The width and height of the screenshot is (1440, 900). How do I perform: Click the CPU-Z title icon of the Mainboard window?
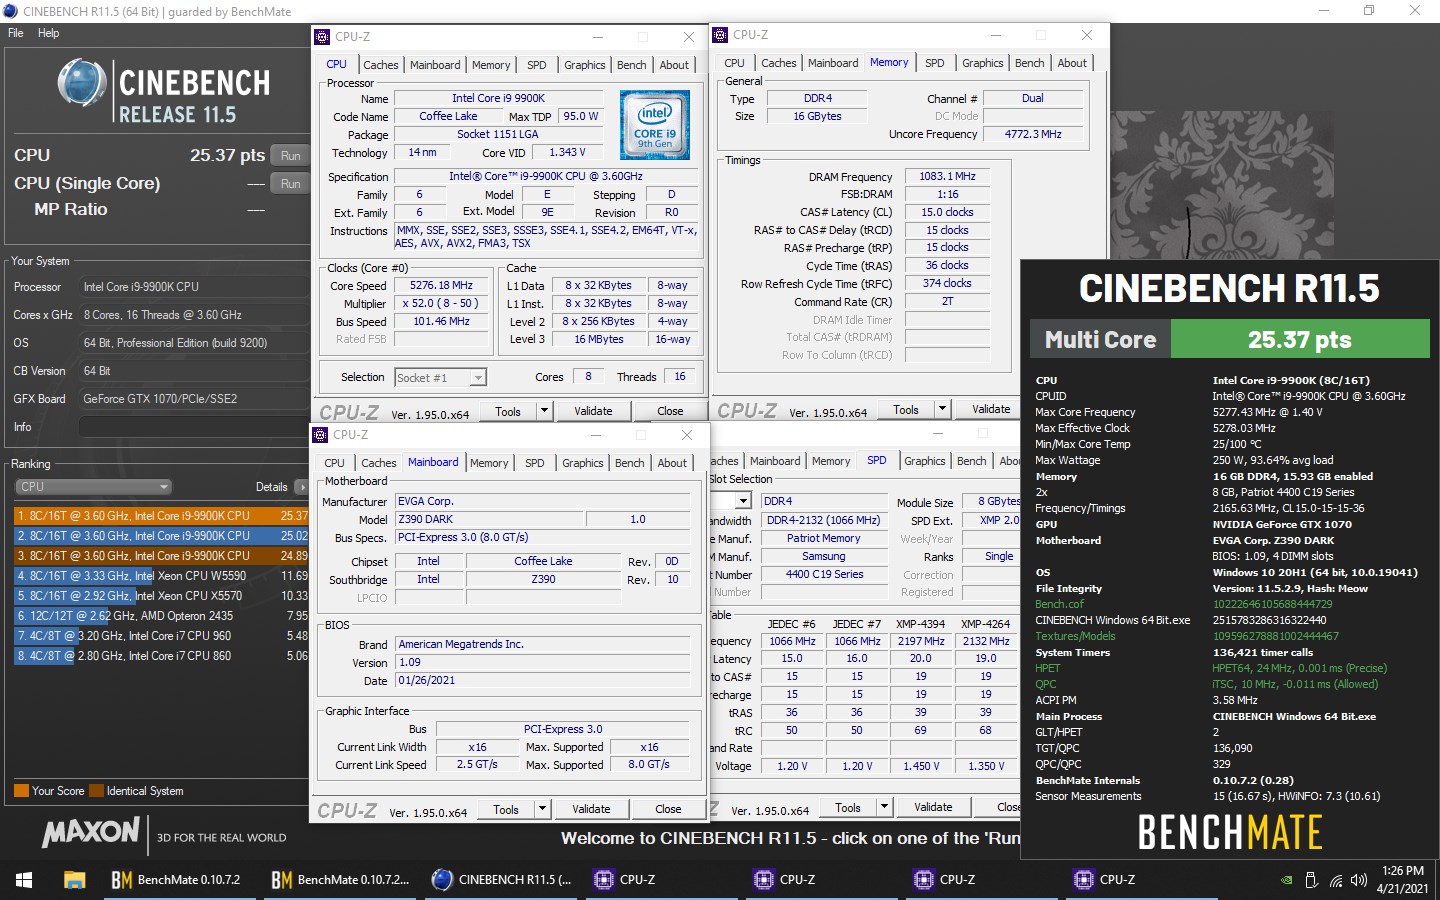(320, 435)
